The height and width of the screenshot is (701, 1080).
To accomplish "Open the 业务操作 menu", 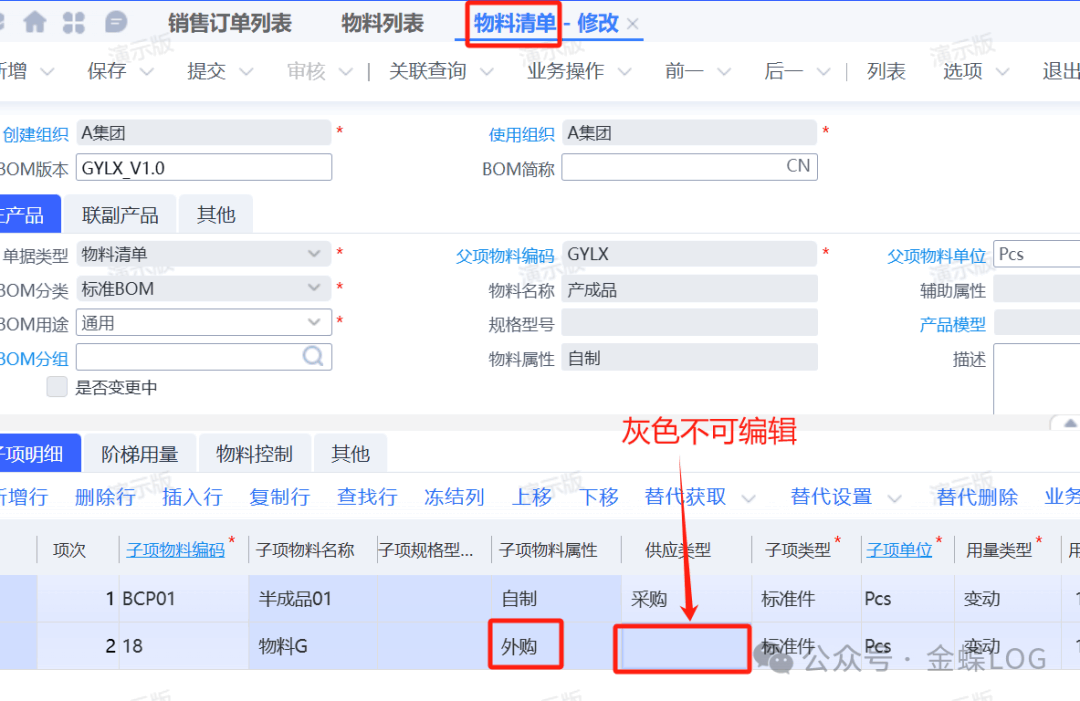I will coord(566,71).
